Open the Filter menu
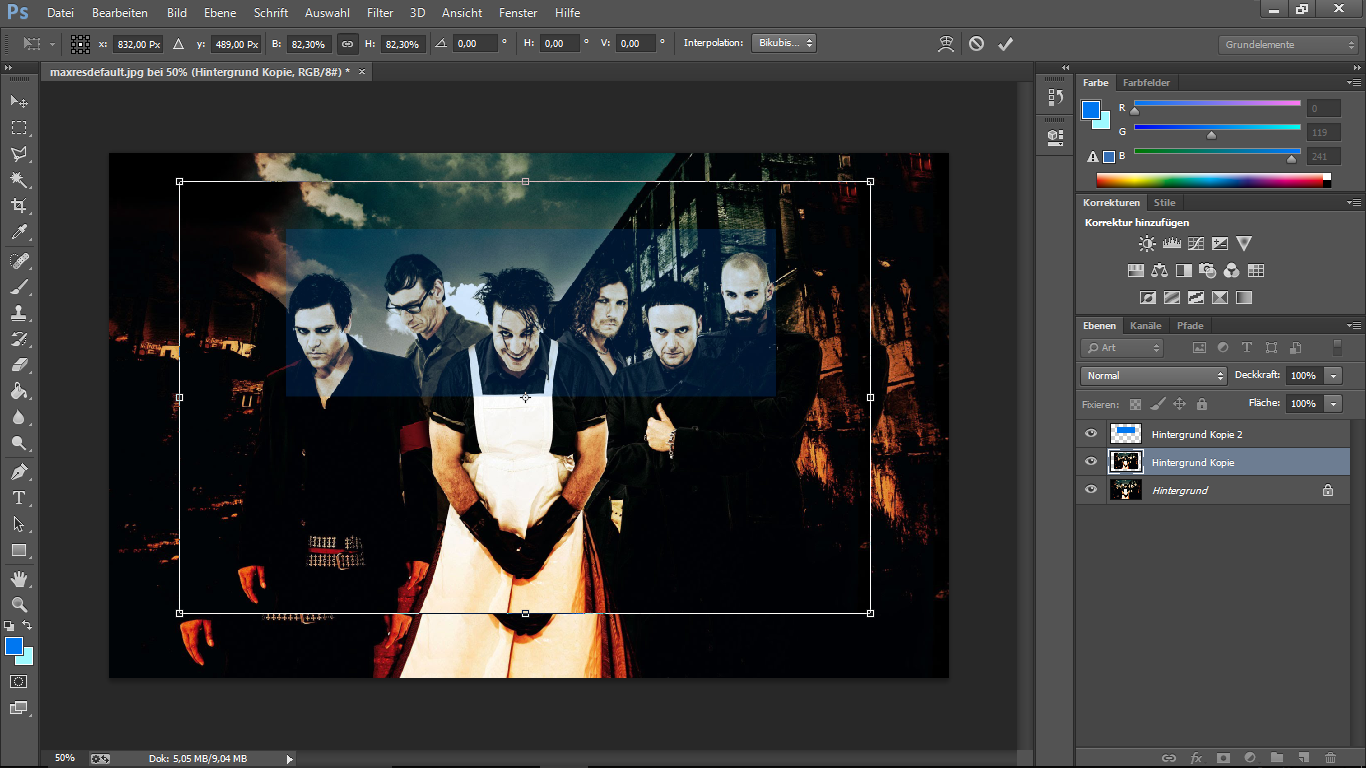 (x=380, y=13)
